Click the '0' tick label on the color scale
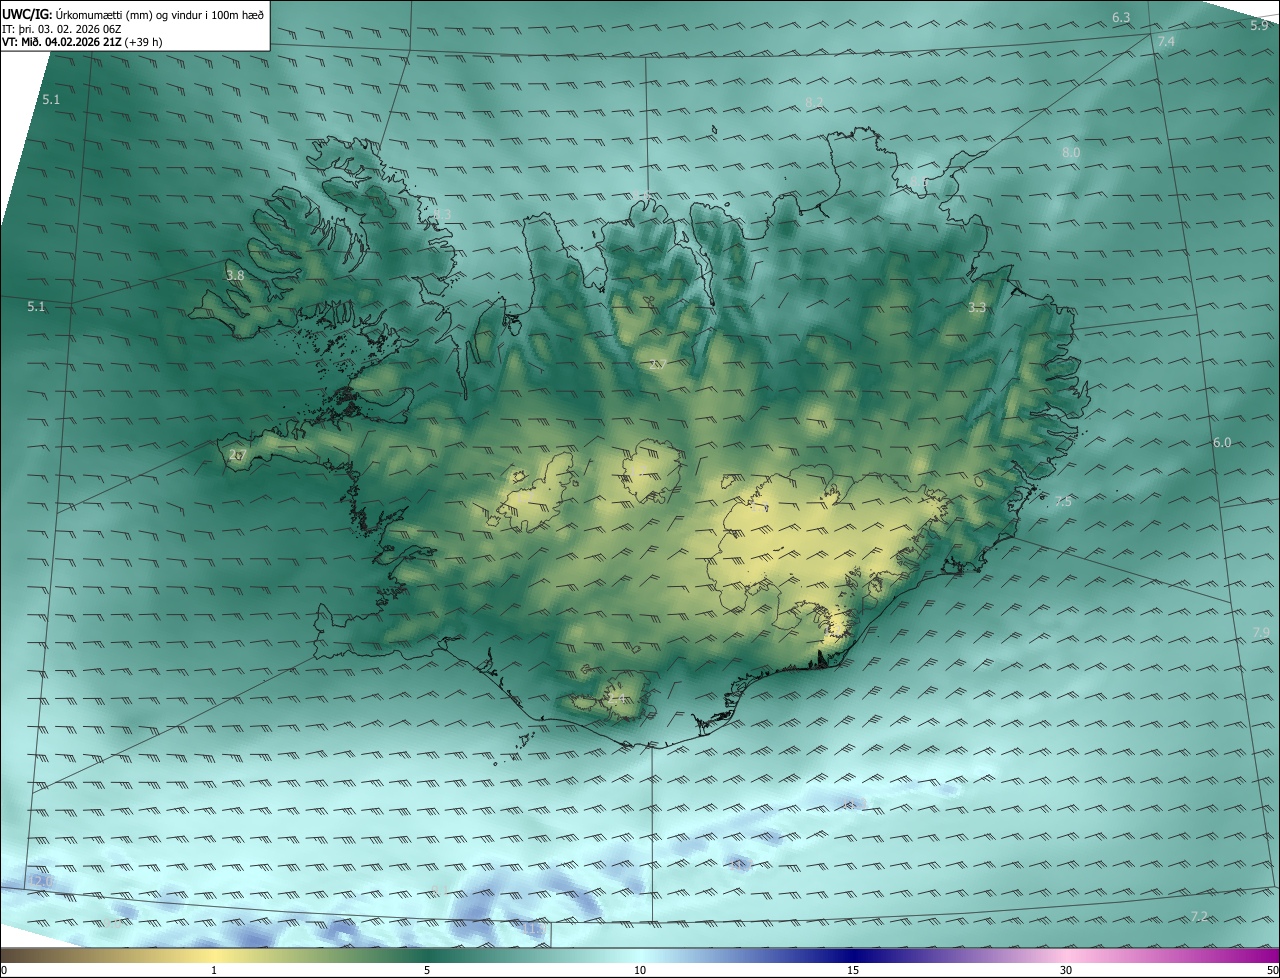This screenshot has width=1280, height=978. pyautogui.click(x=4, y=970)
